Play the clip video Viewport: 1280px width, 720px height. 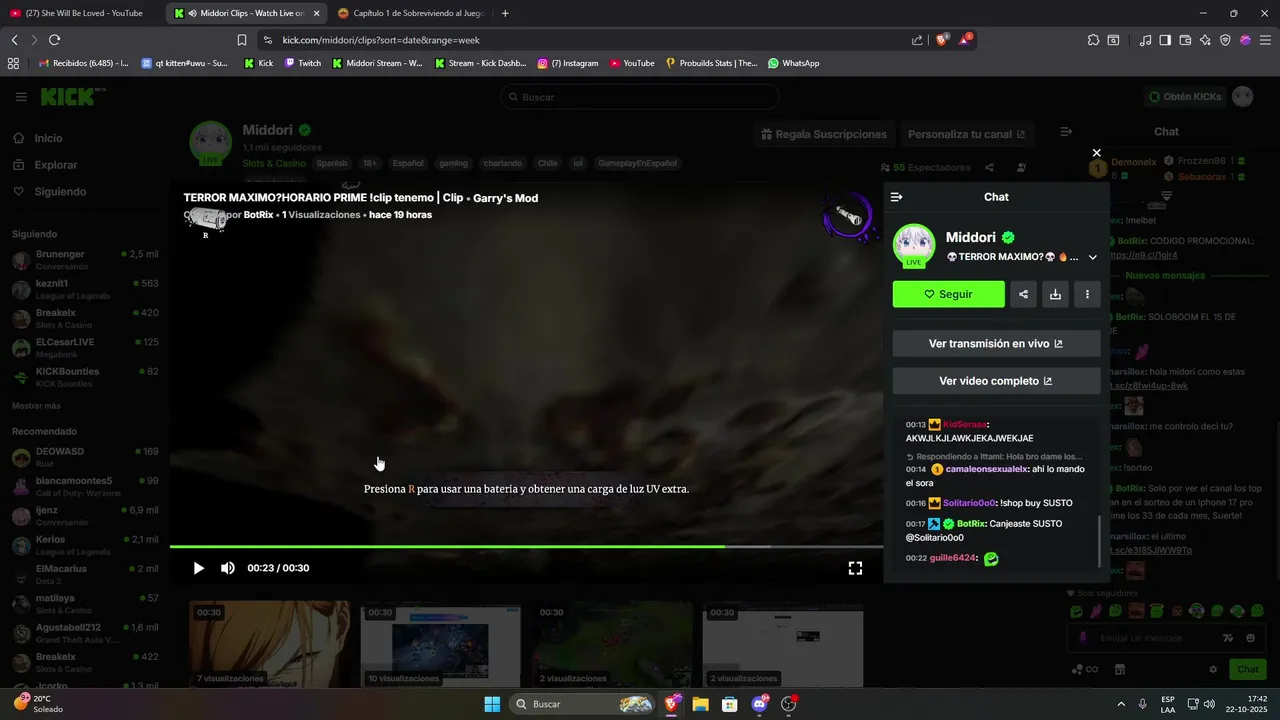198,568
